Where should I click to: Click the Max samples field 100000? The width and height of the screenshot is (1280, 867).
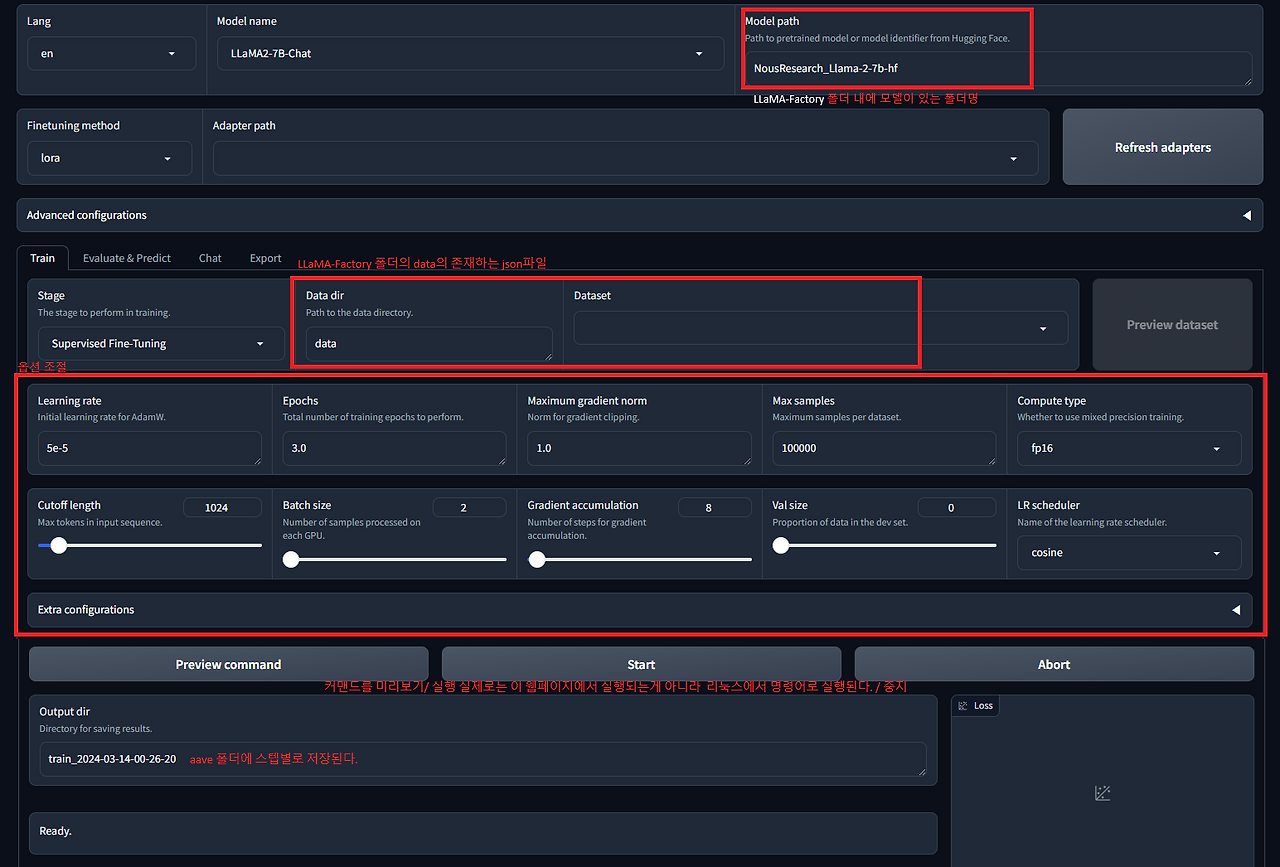click(x=884, y=448)
